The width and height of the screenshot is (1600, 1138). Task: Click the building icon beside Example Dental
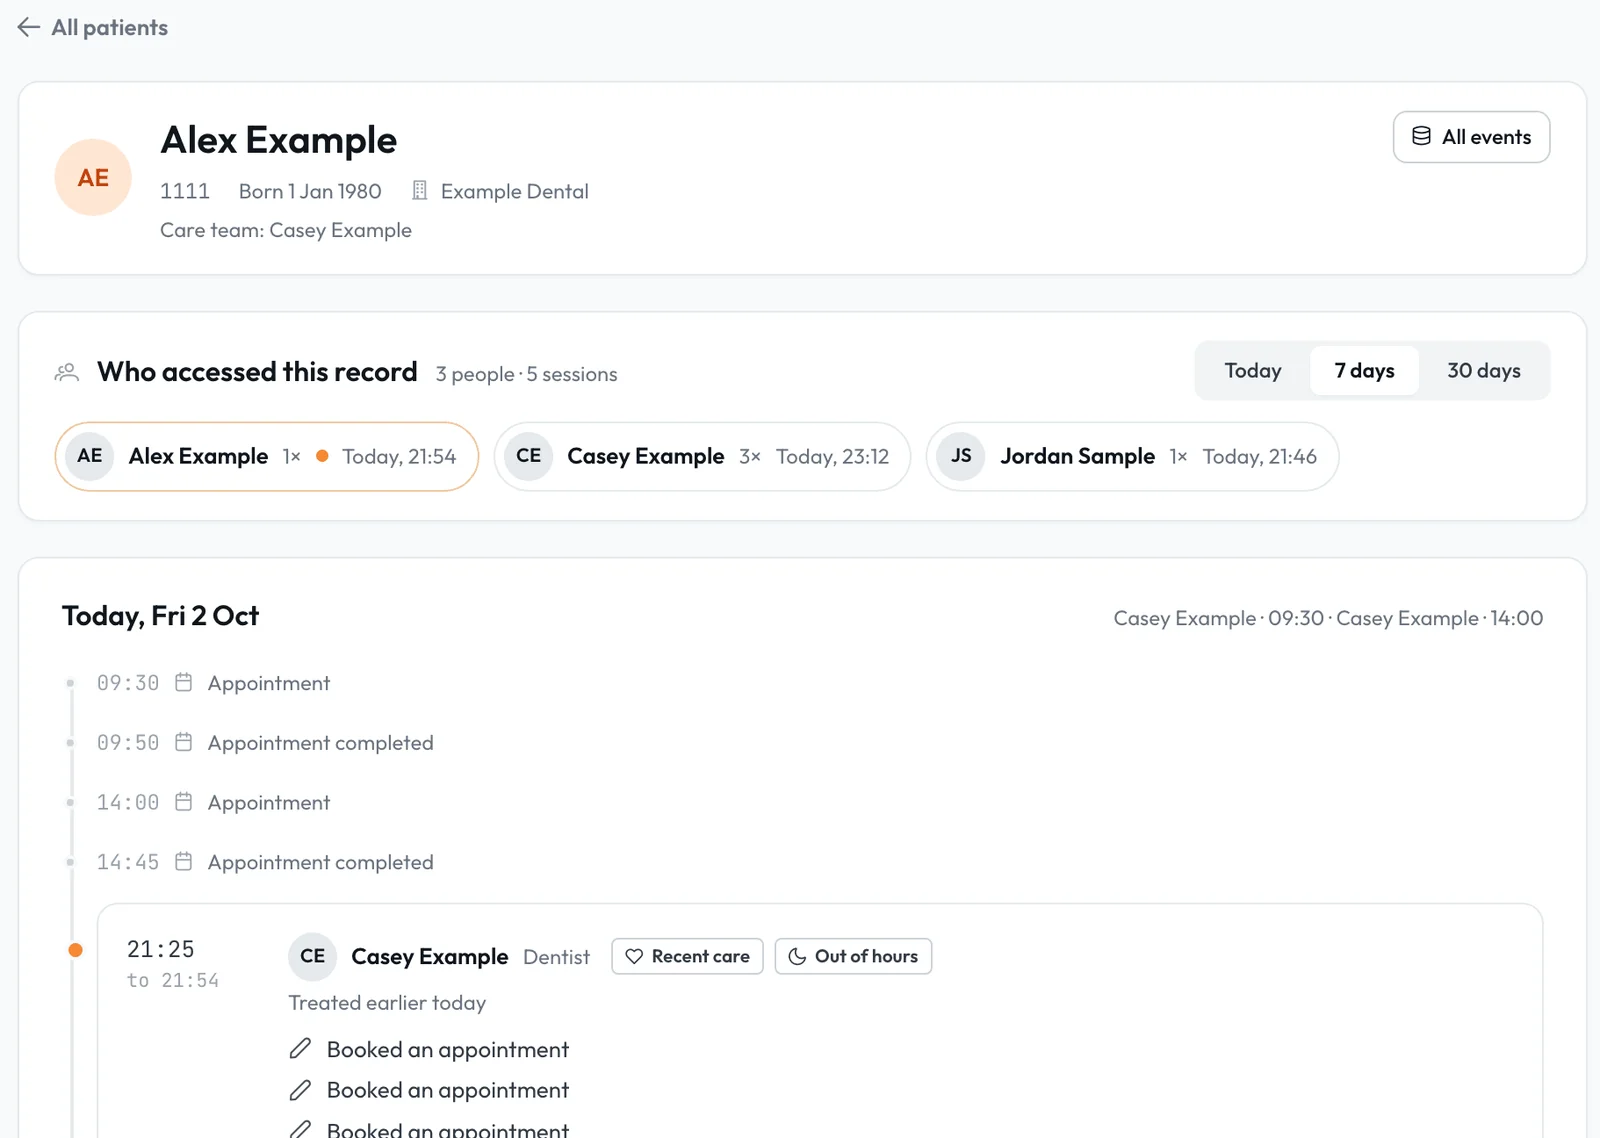click(x=420, y=190)
